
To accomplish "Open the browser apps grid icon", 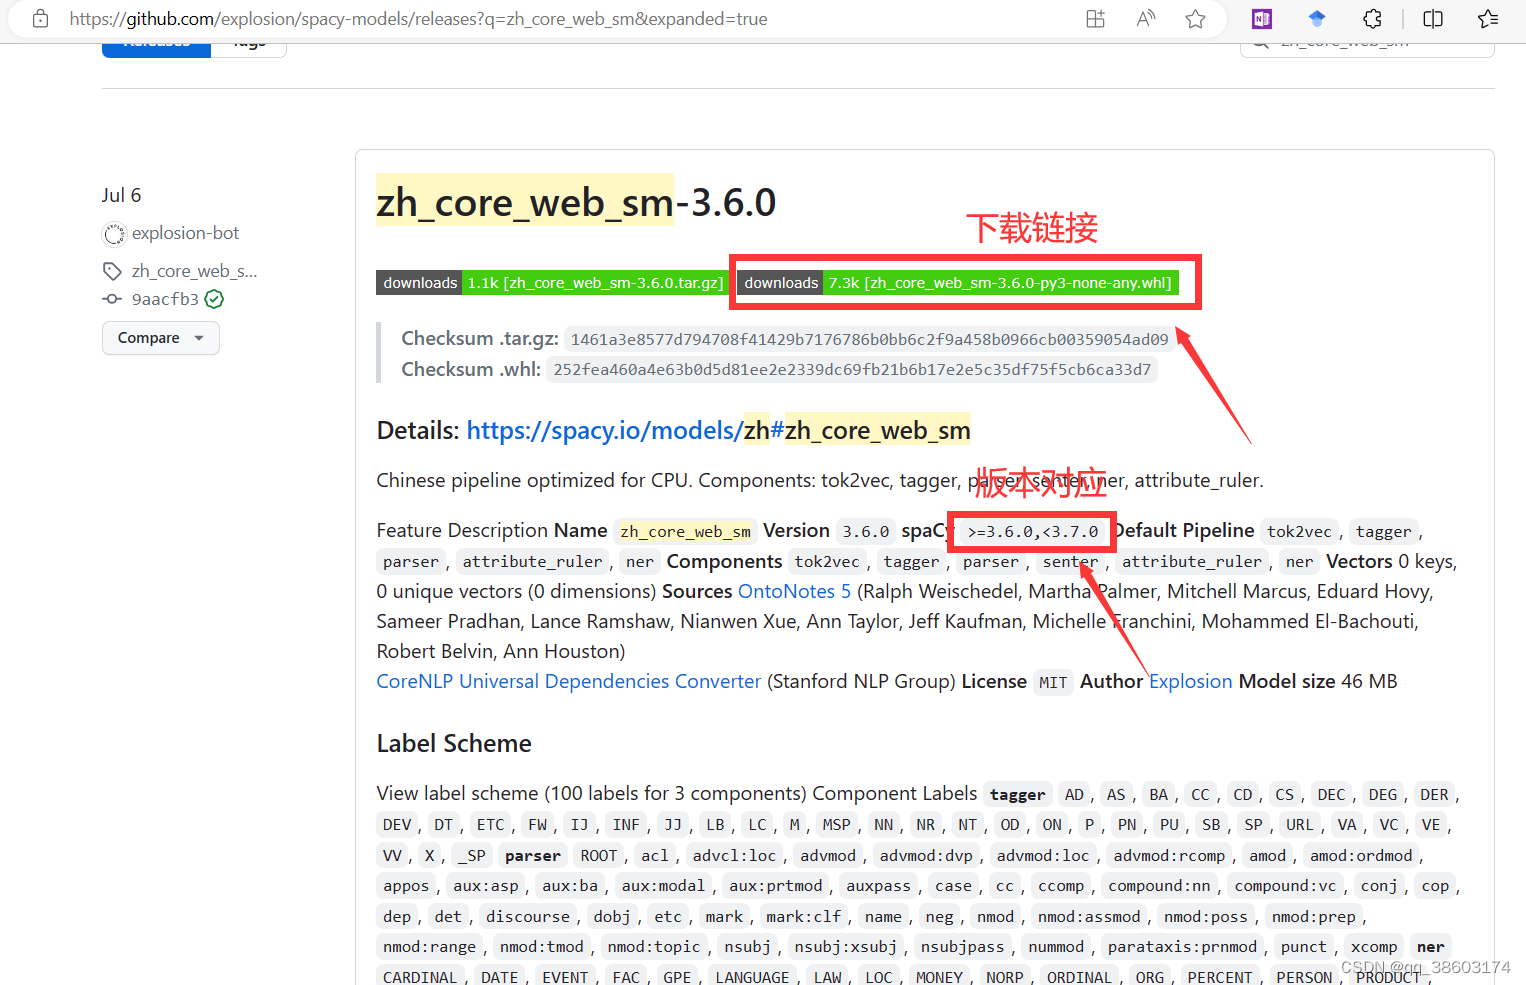I will coord(1096,19).
